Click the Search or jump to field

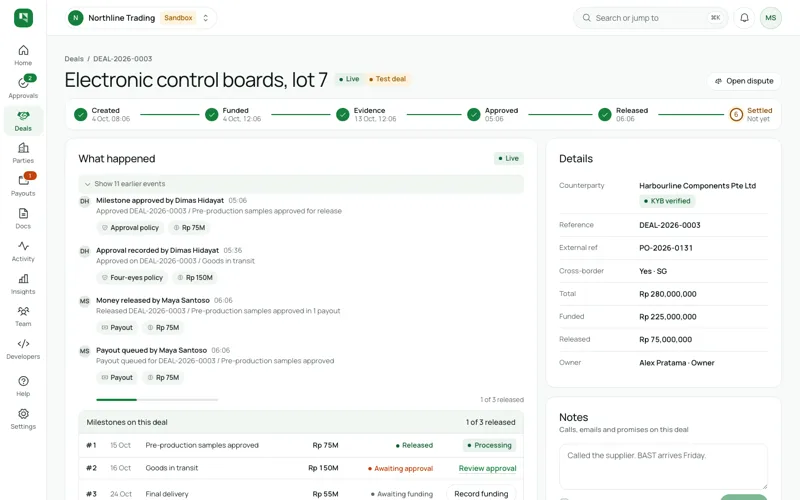click(651, 18)
